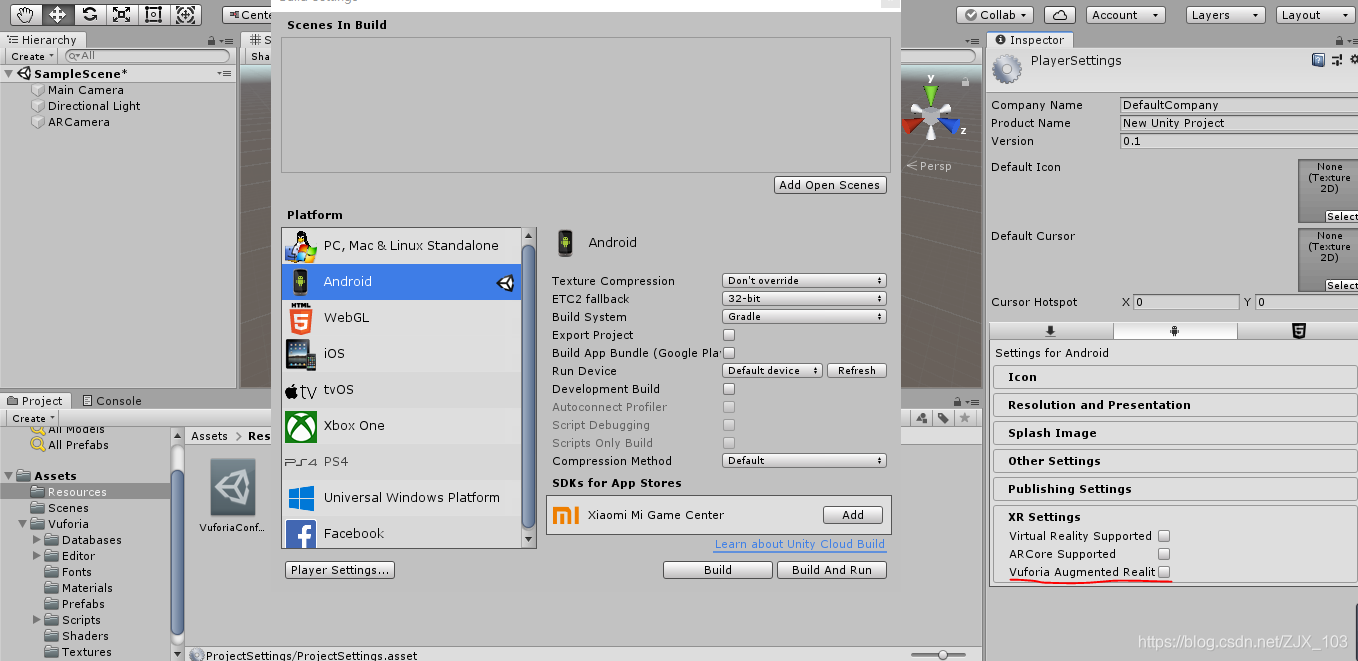1358x661 pixels.
Task: Open Learn about Unity Cloud Build link
Action: pyautogui.click(x=800, y=544)
